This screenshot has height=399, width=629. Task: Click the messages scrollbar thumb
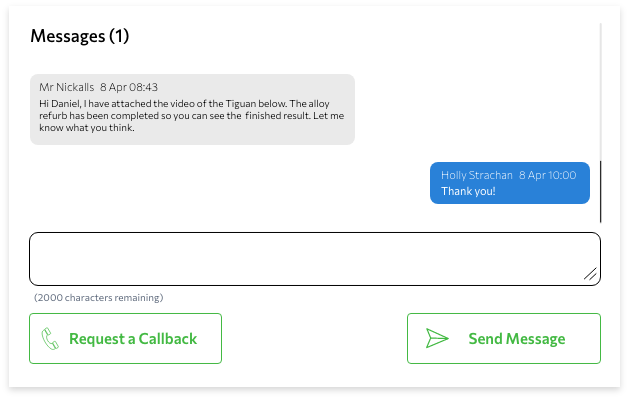[601, 192]
